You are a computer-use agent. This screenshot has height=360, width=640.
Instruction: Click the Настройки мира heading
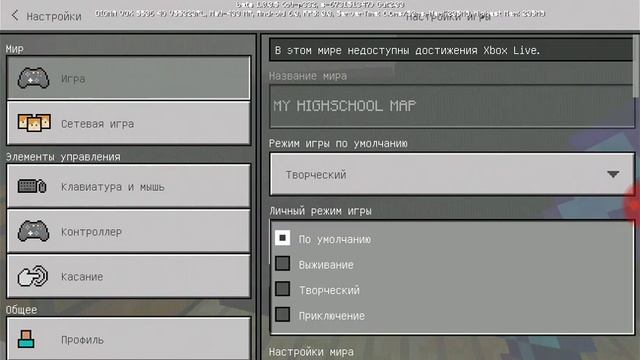(x=311, y=352)
